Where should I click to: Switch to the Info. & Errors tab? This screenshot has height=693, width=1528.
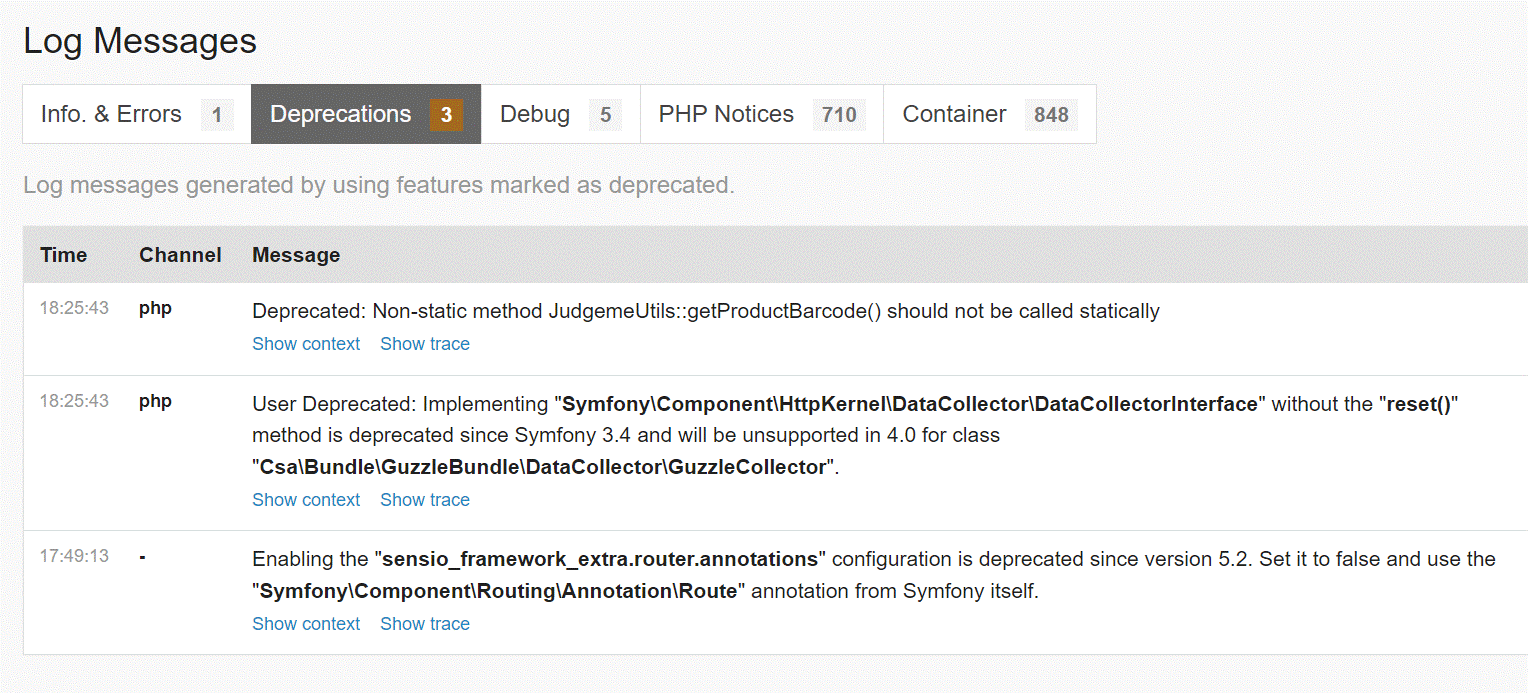[111, 115]
